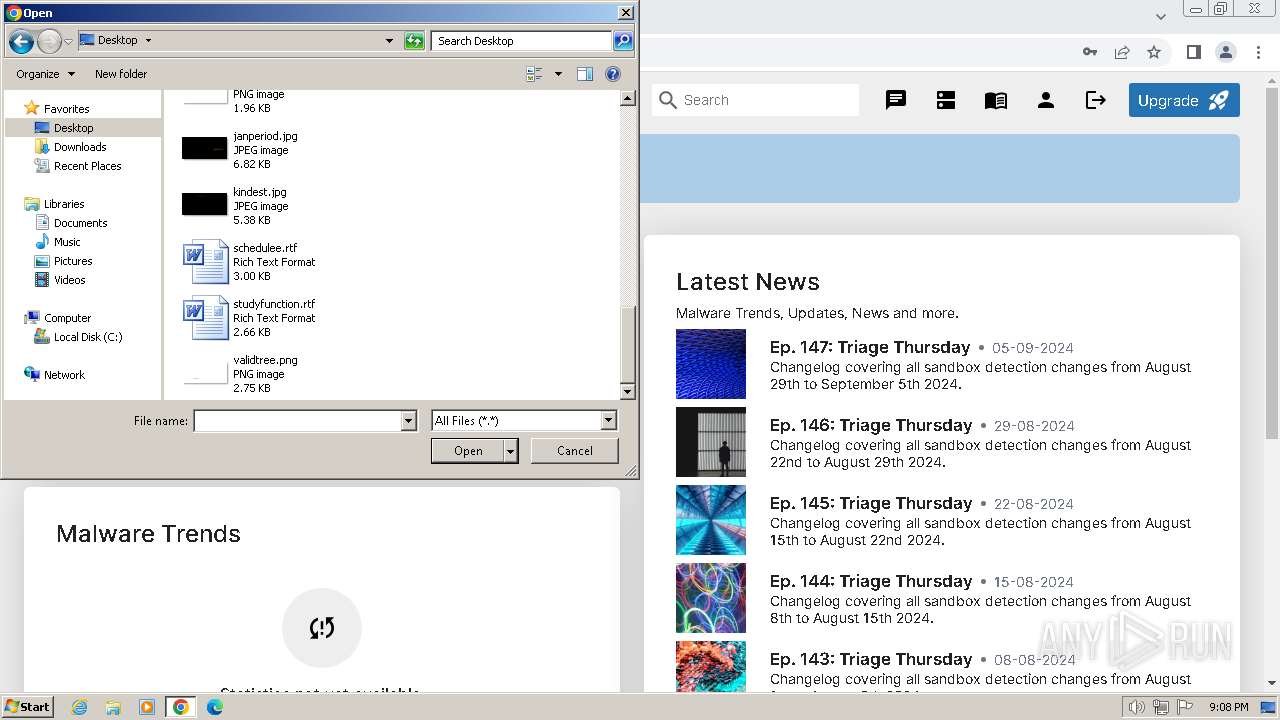Screen dimensions: 1280x720
Task: Open Chrome three-dot menu
Action: pos(1257,52)
